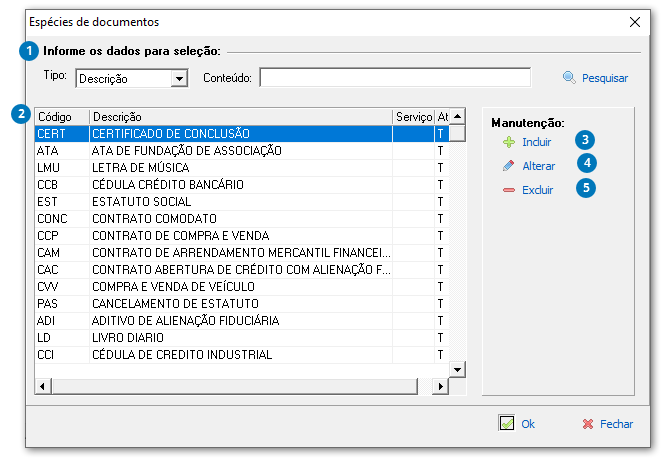This screenshot has height=461, width=664.
Task: Click the Ok checkmark icon
Action: [506, 423]
